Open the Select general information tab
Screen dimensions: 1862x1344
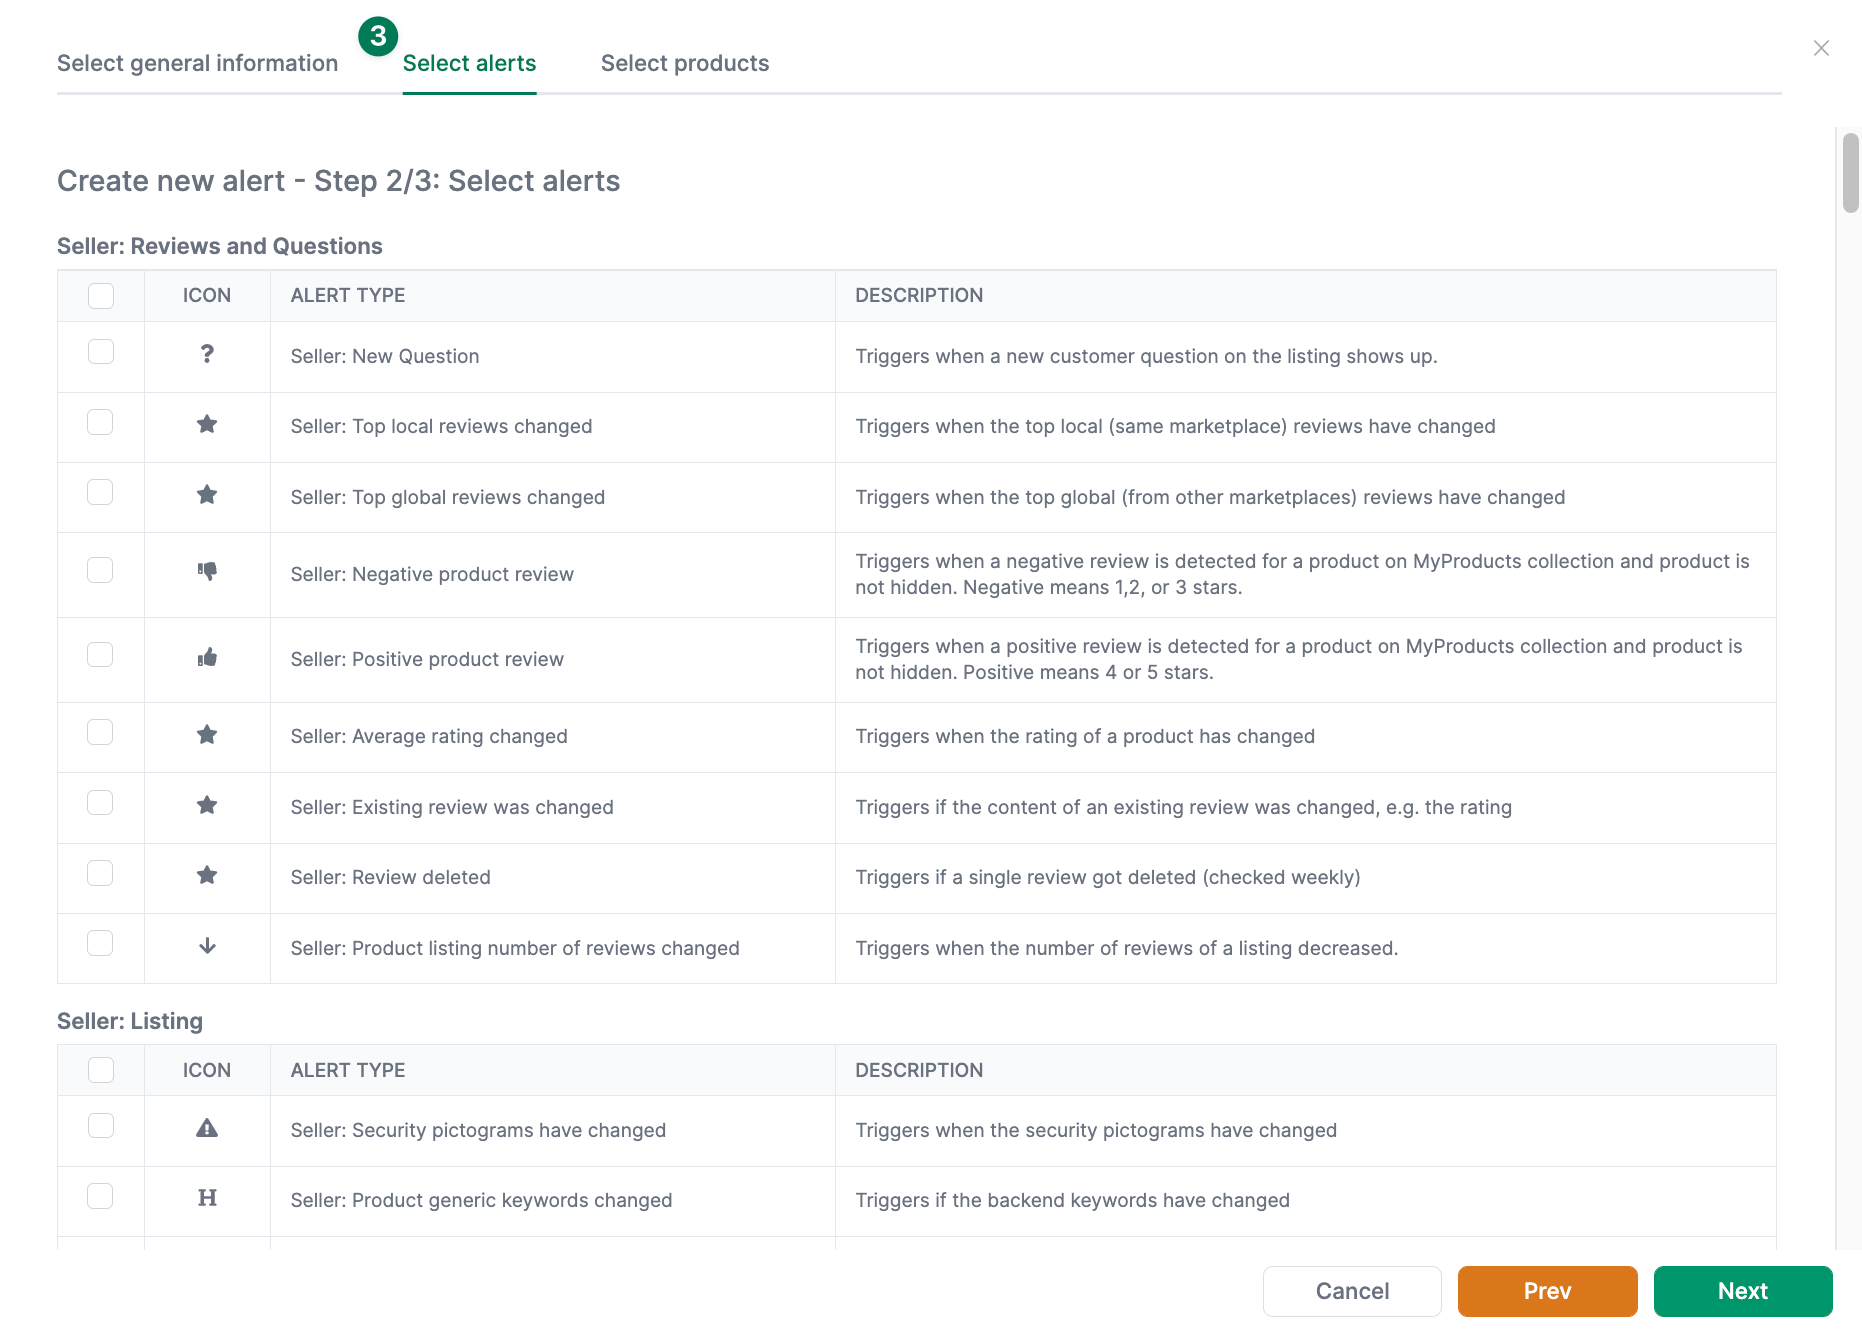[x=196, y=62]
